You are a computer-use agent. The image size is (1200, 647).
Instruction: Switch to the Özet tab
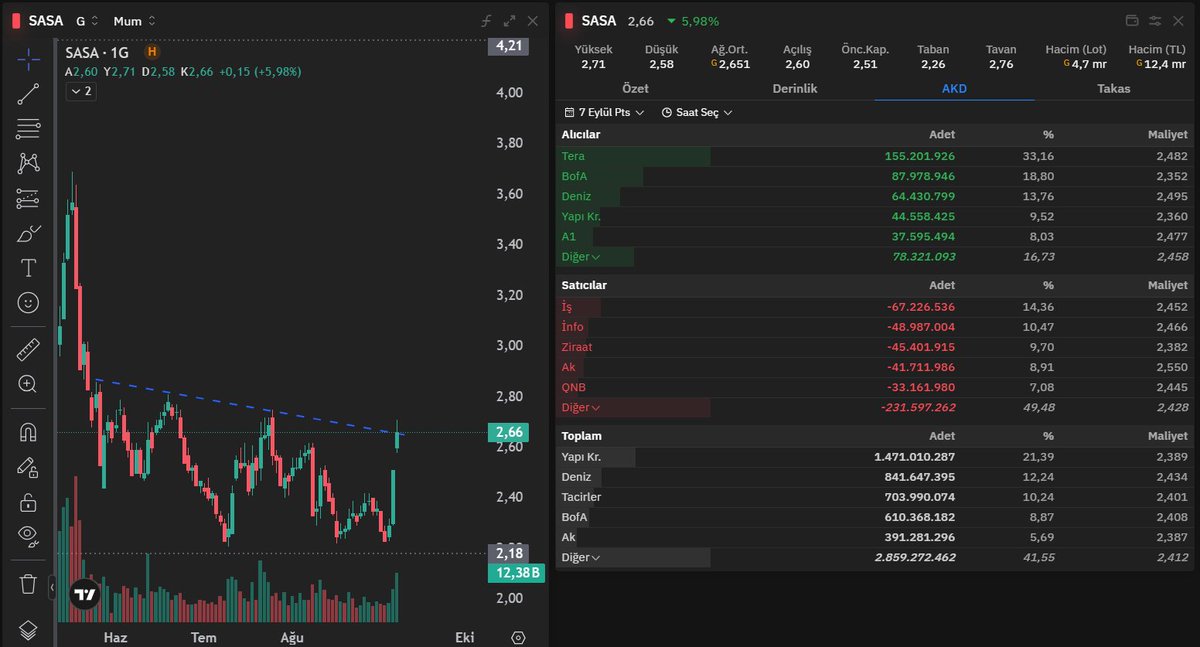tap(635, 89)
